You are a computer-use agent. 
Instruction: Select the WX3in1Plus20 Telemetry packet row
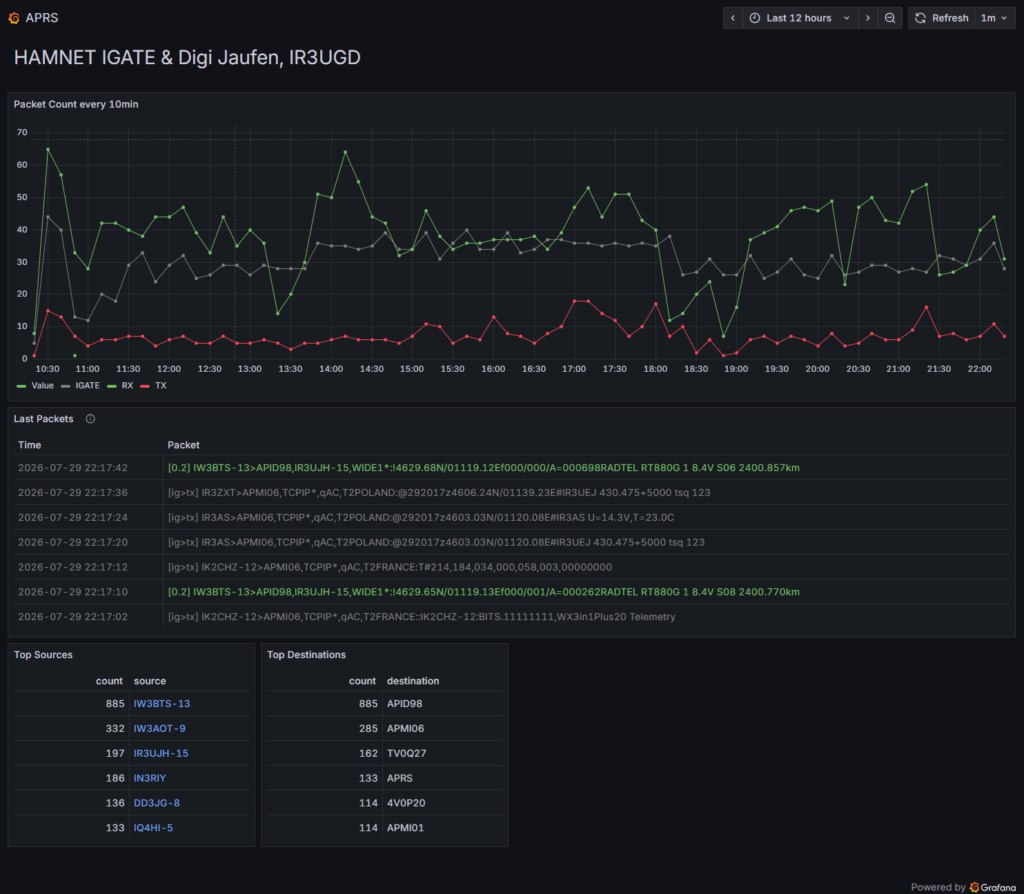(x=512, y=616)
